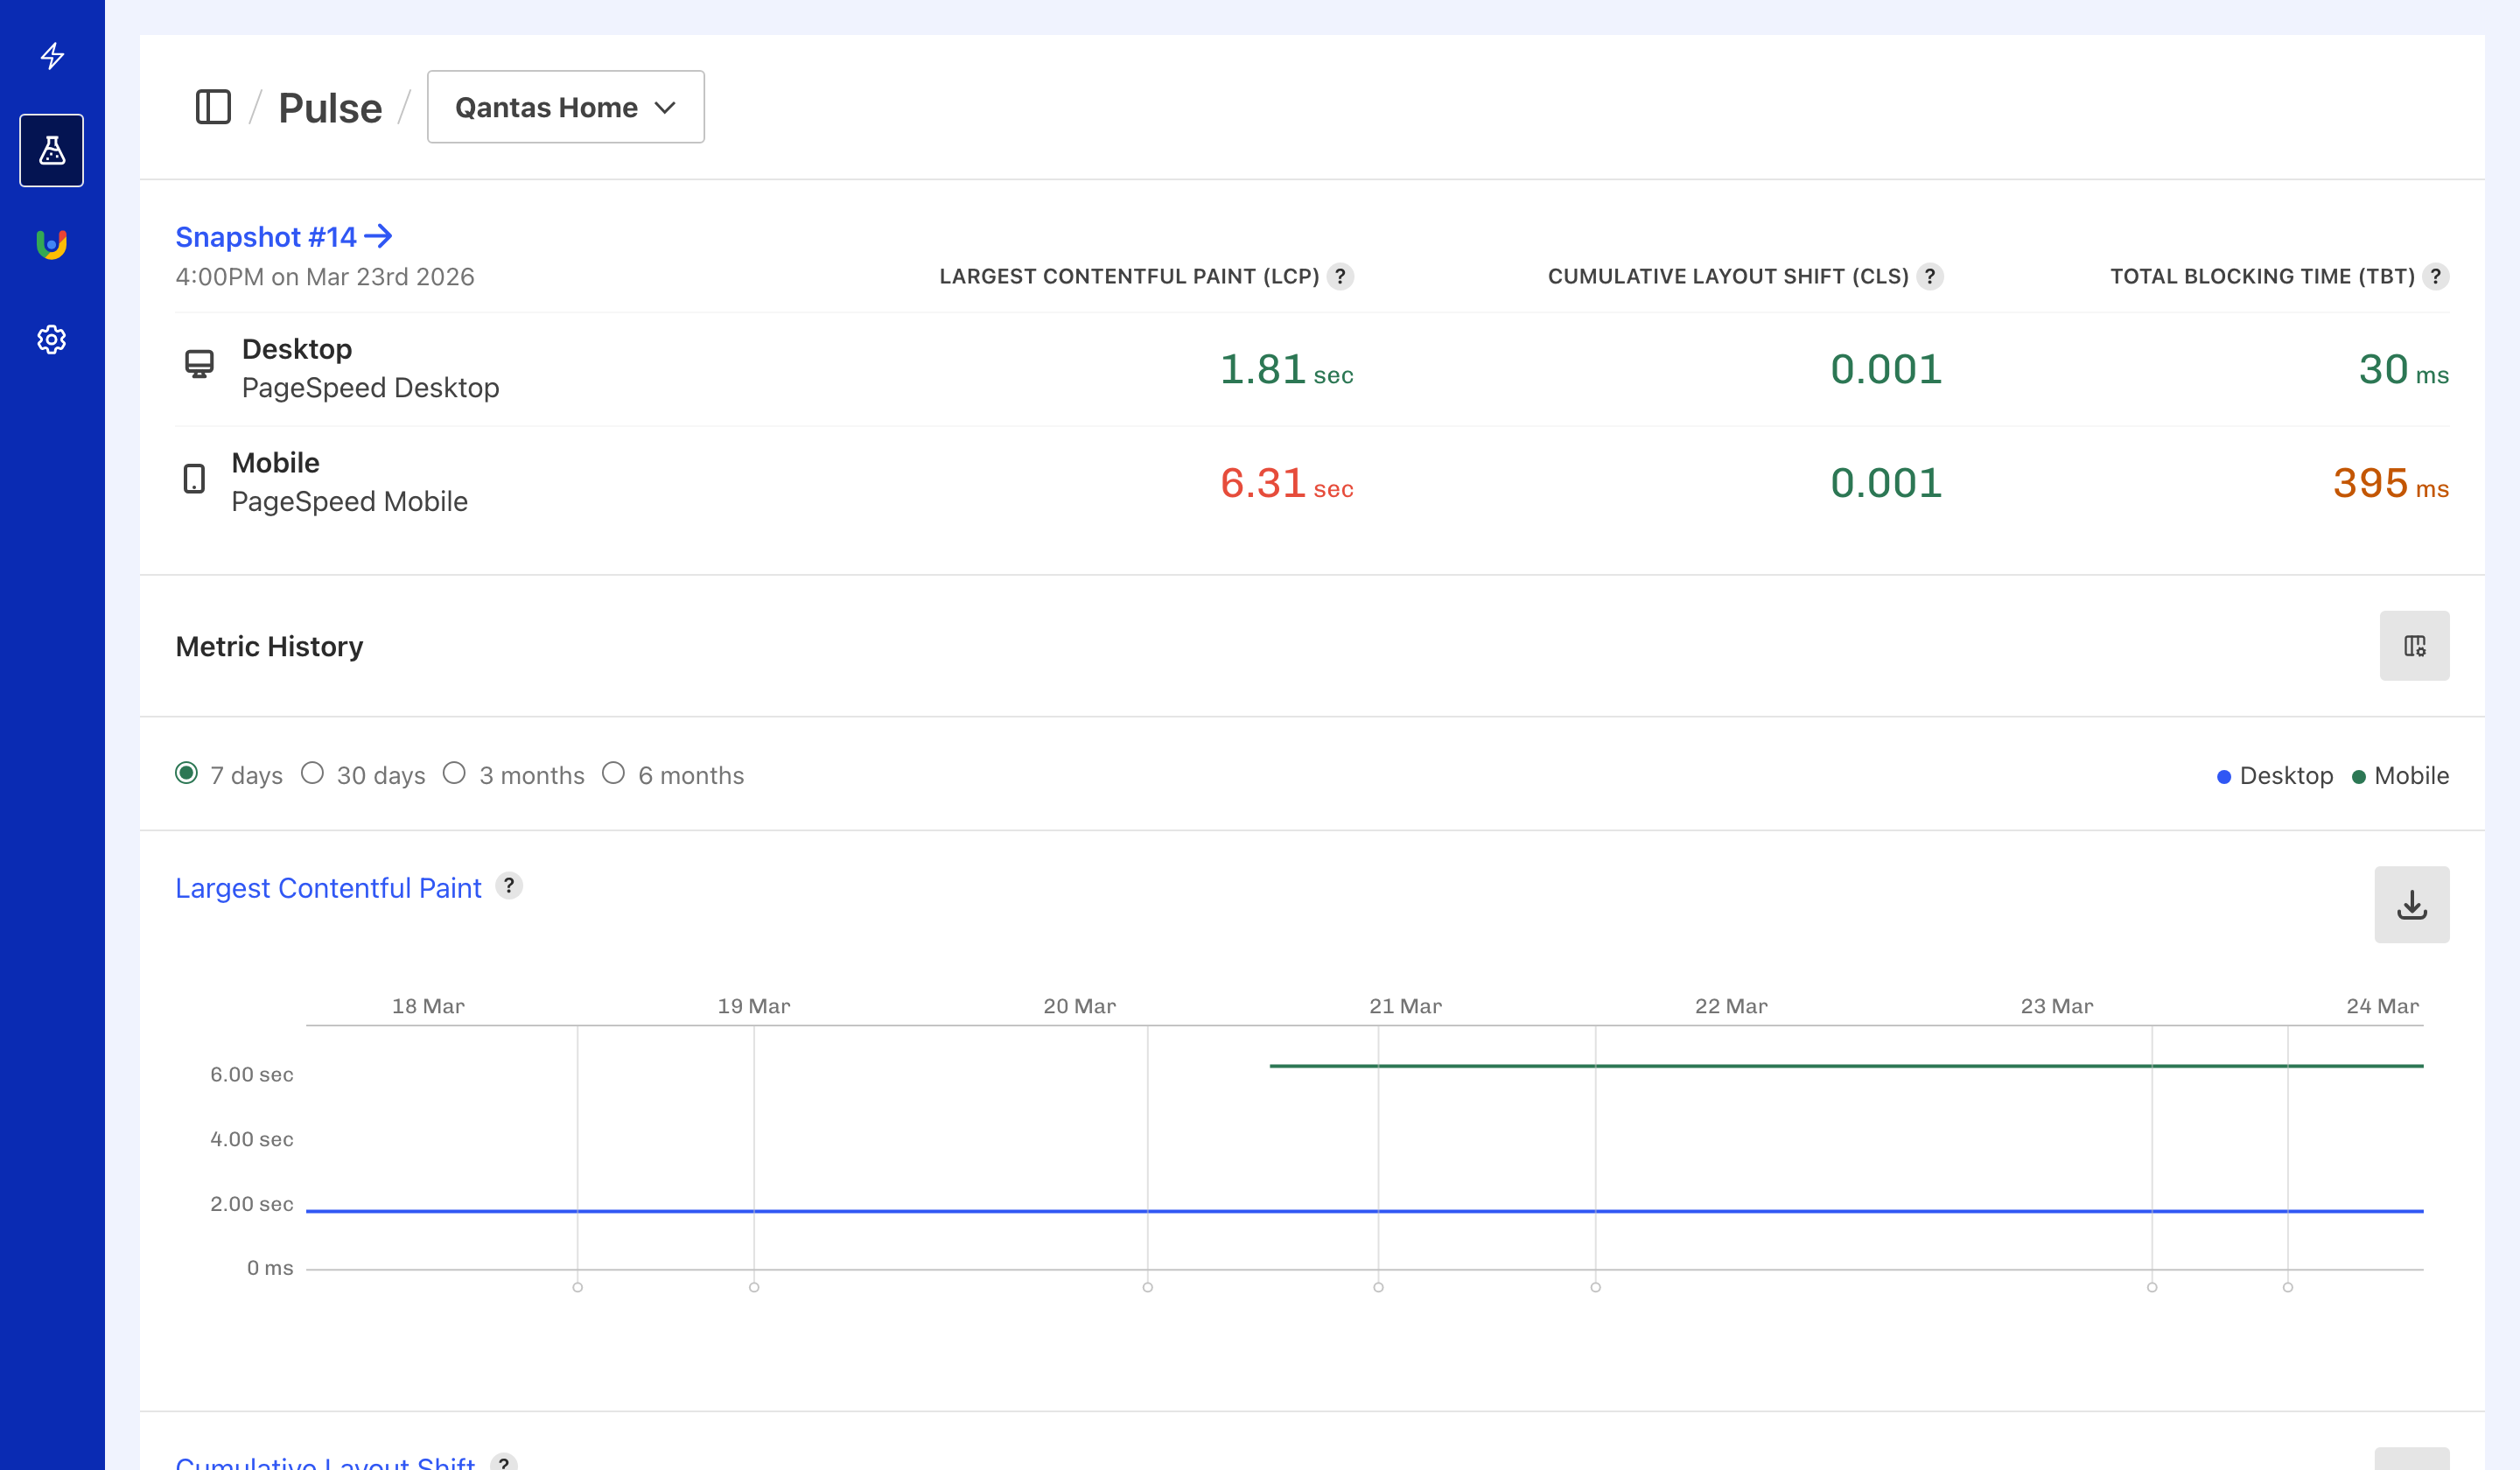Navigate to Pulse via the breadcrumb
2520x1470 pixels.
tap(329, 107)
